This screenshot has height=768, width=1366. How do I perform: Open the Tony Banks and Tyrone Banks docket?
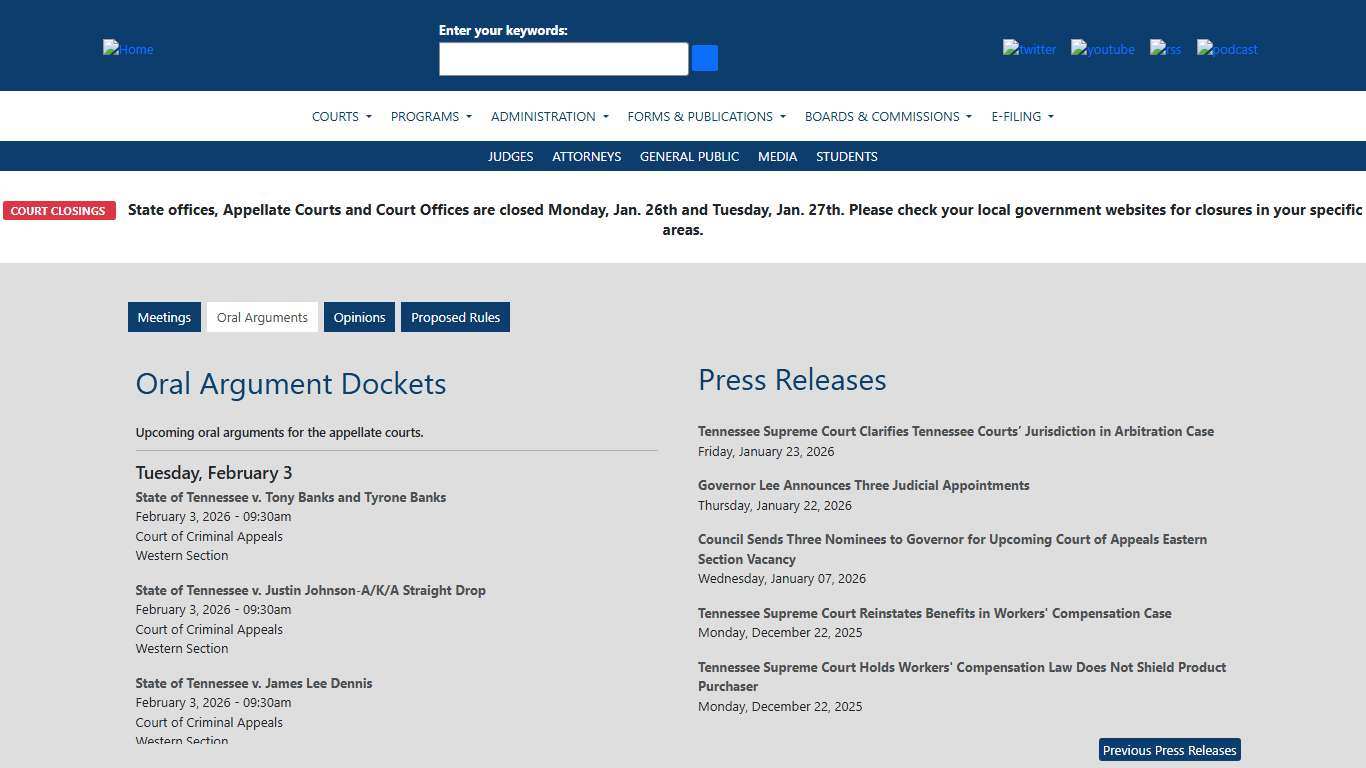[290, 497]
